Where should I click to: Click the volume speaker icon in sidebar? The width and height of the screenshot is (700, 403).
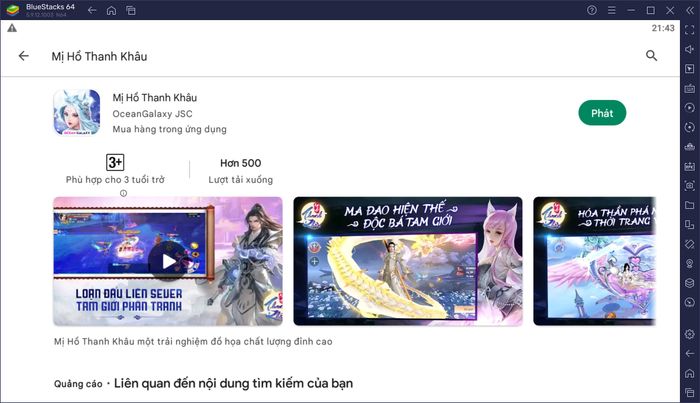click(x=690, y=49)
